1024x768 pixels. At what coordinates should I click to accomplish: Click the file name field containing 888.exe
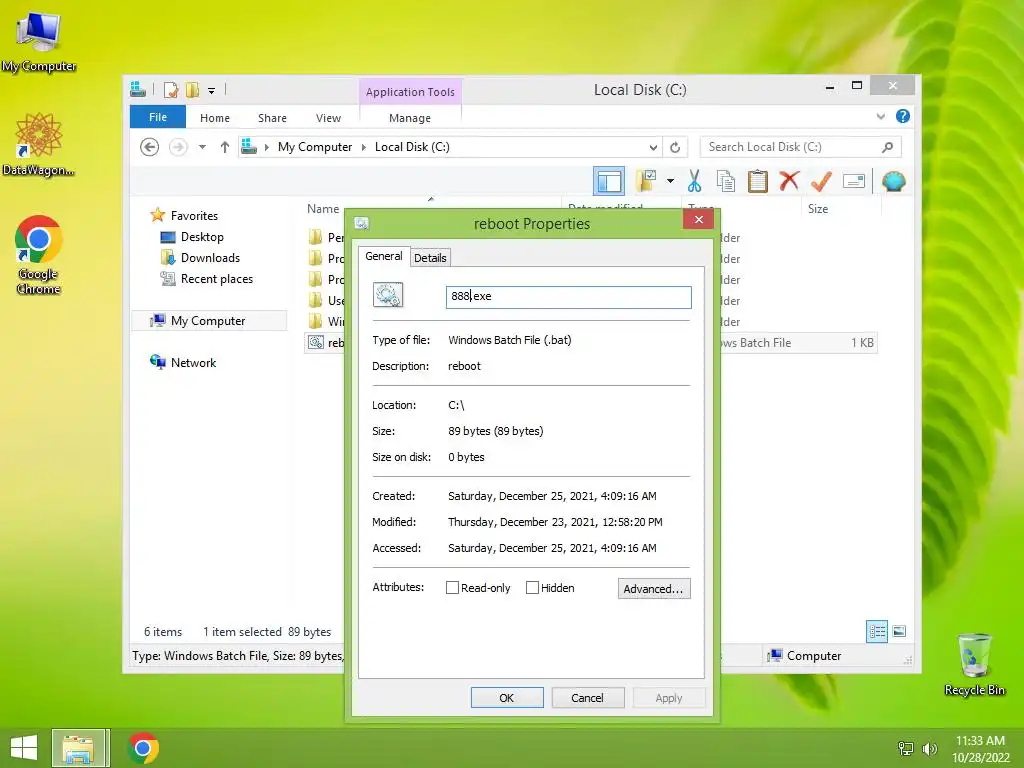568,296
